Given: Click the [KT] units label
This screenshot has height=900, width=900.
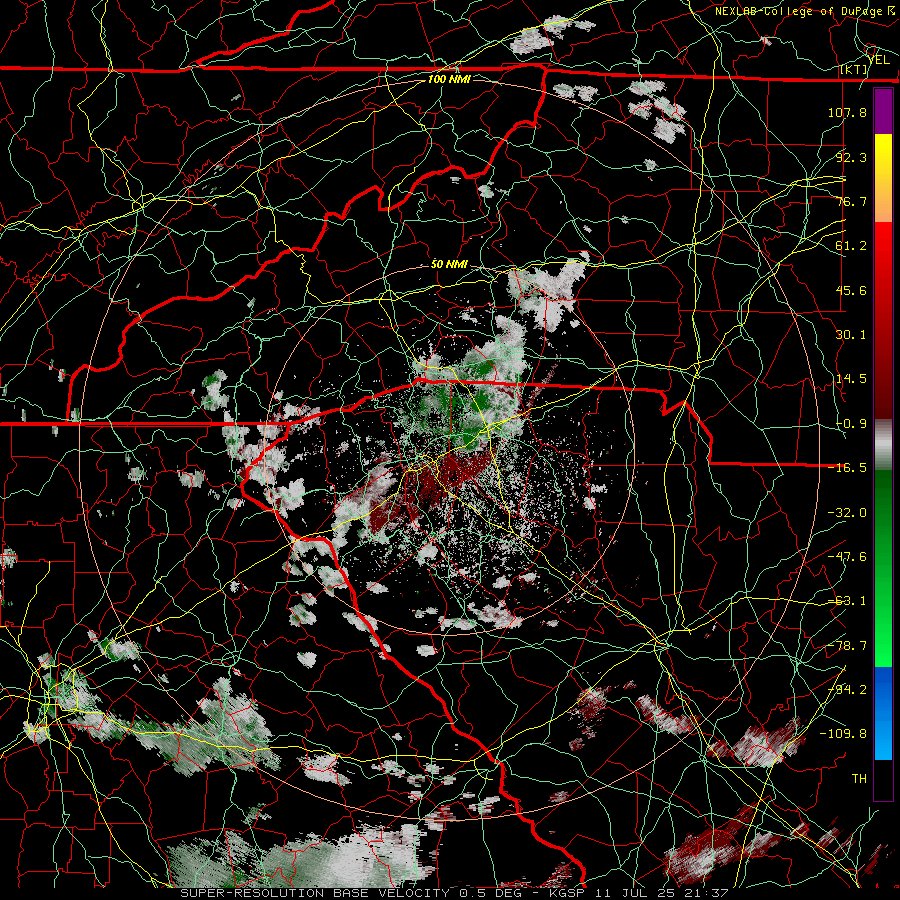Looking at the screenshot, I should pyautogui.click(x=854, y=69).
